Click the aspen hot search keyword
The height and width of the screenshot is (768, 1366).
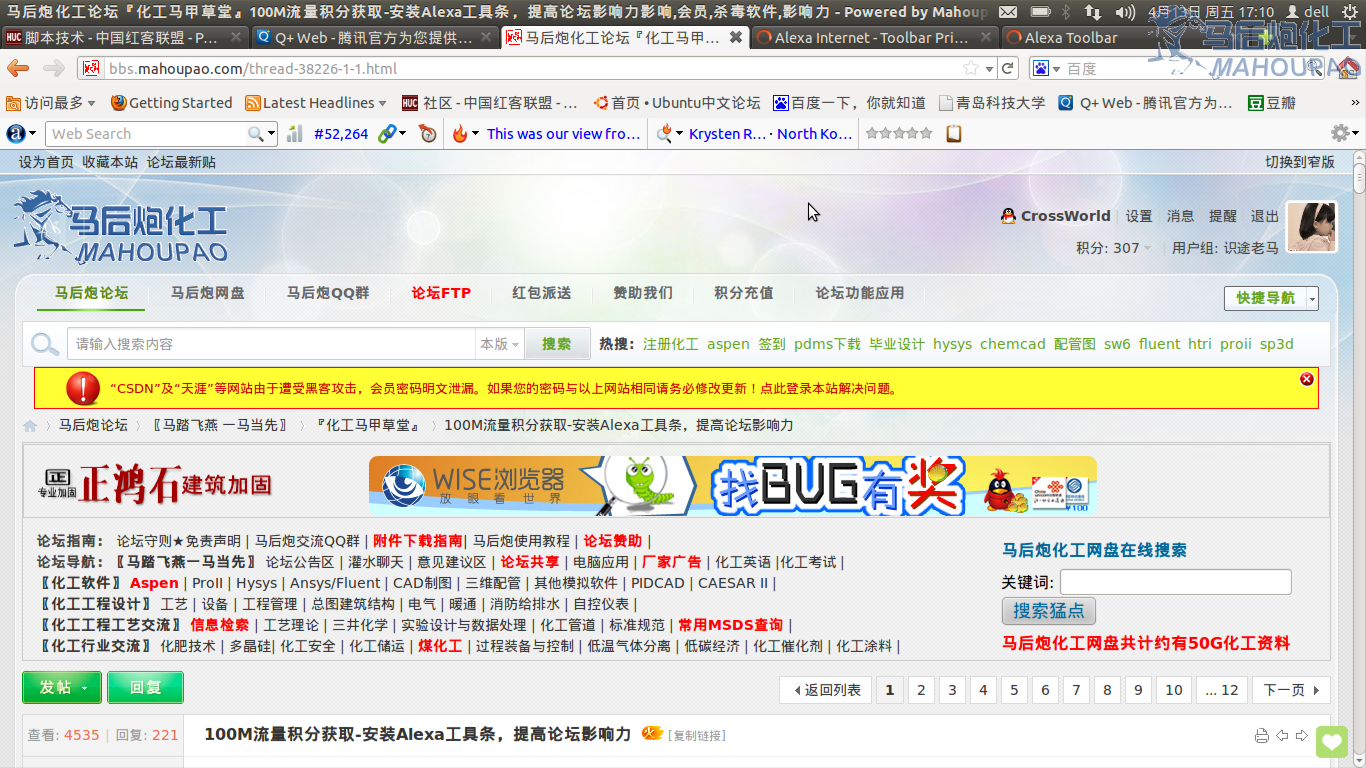[728, 344]
